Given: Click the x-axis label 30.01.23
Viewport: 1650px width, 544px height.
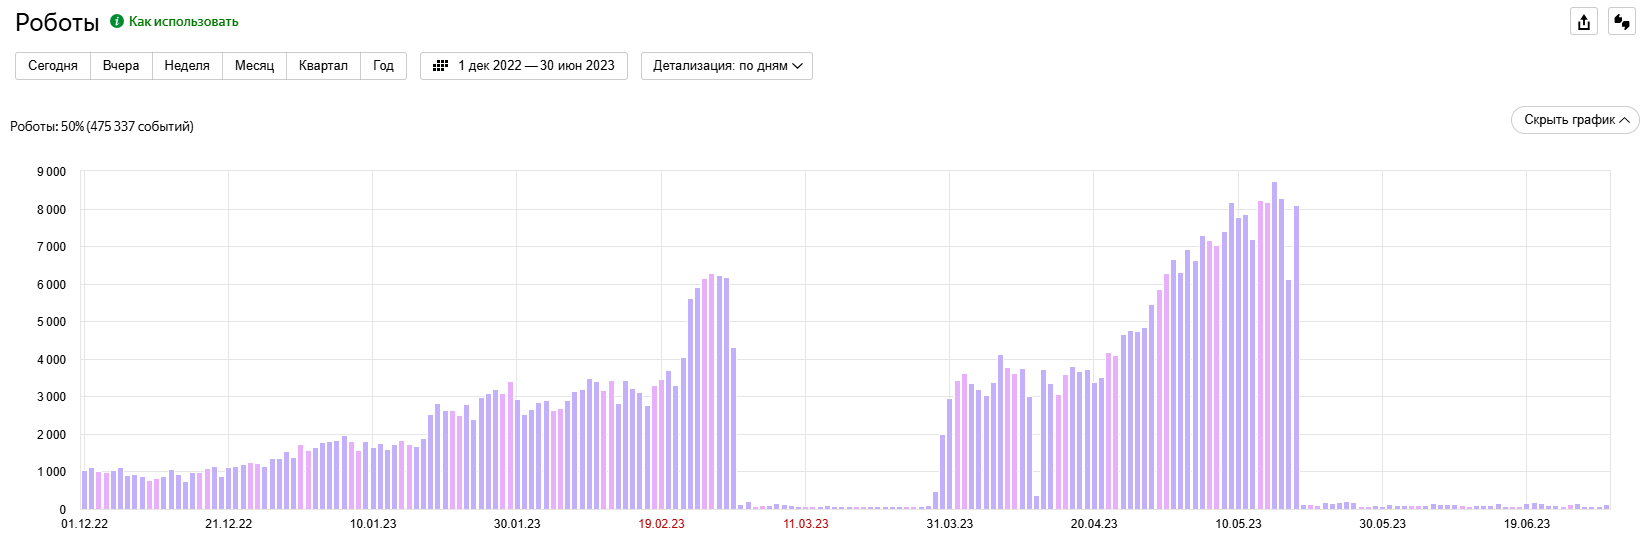Looking at the screenshot, I should [x=517, y=524].
